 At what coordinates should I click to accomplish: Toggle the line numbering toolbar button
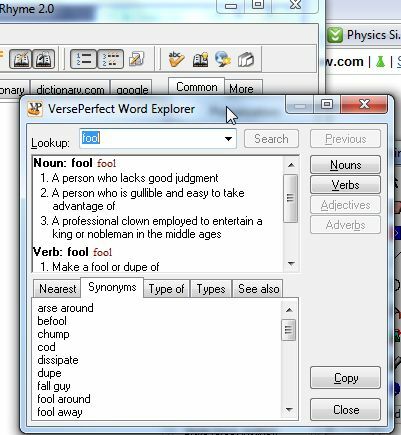tap(84, 59)
